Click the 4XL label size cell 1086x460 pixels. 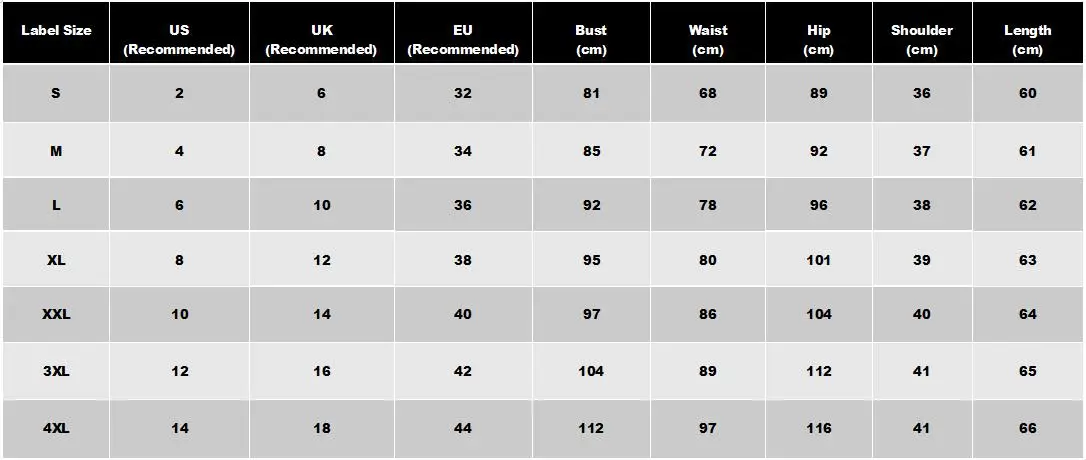56,428
